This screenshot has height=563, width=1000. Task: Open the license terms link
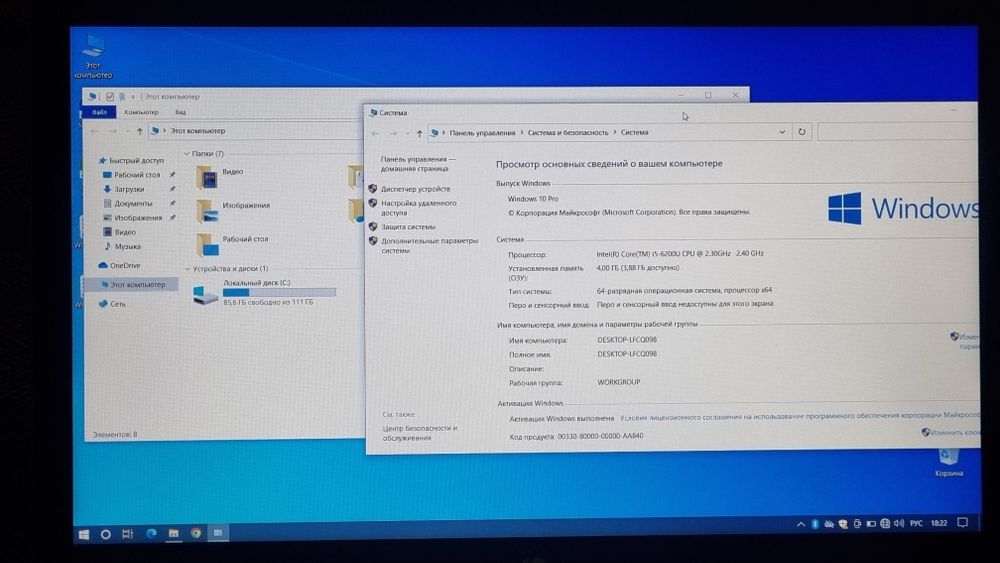[x=798, y=416]
